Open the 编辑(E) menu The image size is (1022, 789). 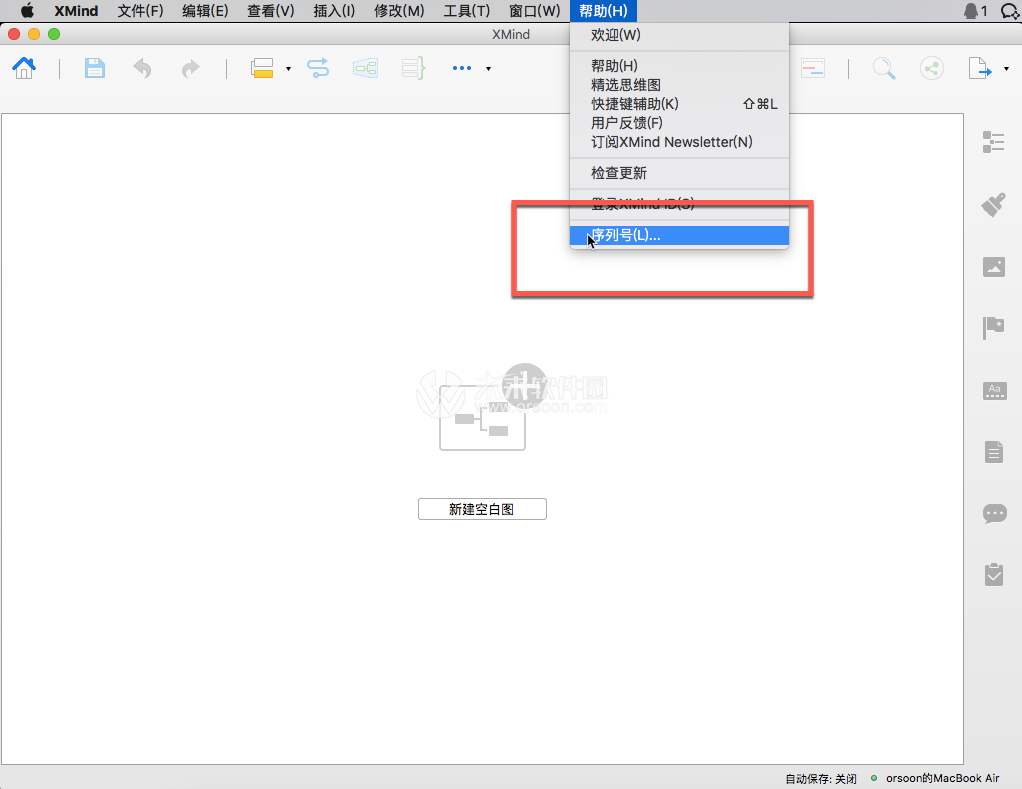pyautogui.click(x=205, y=11)
